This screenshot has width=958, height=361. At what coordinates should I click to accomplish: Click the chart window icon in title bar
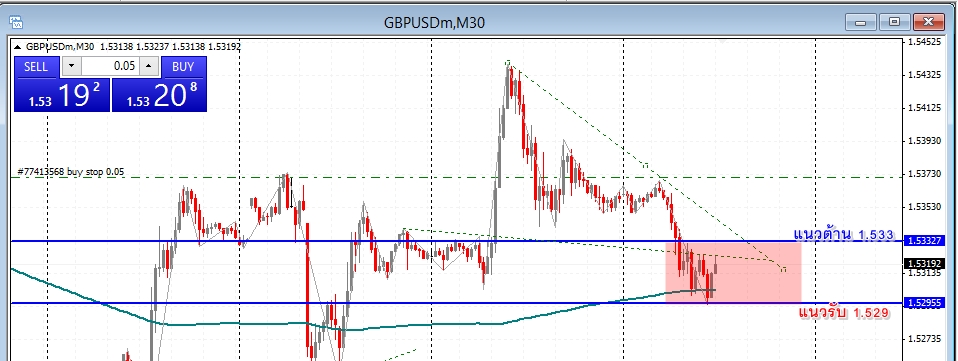pyautogui.click(x=16, y=23)
